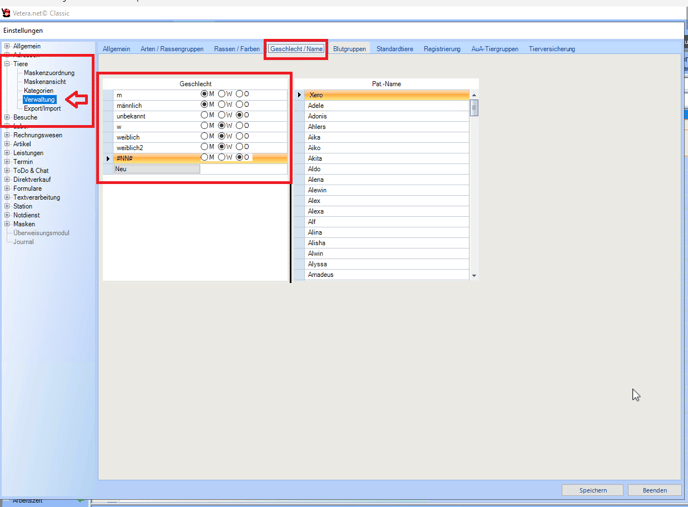Image resolution: width=688 pixels, height=507 pixels.
Task: Click row selector of the 'männlich' row
Action: click(108, 105)
